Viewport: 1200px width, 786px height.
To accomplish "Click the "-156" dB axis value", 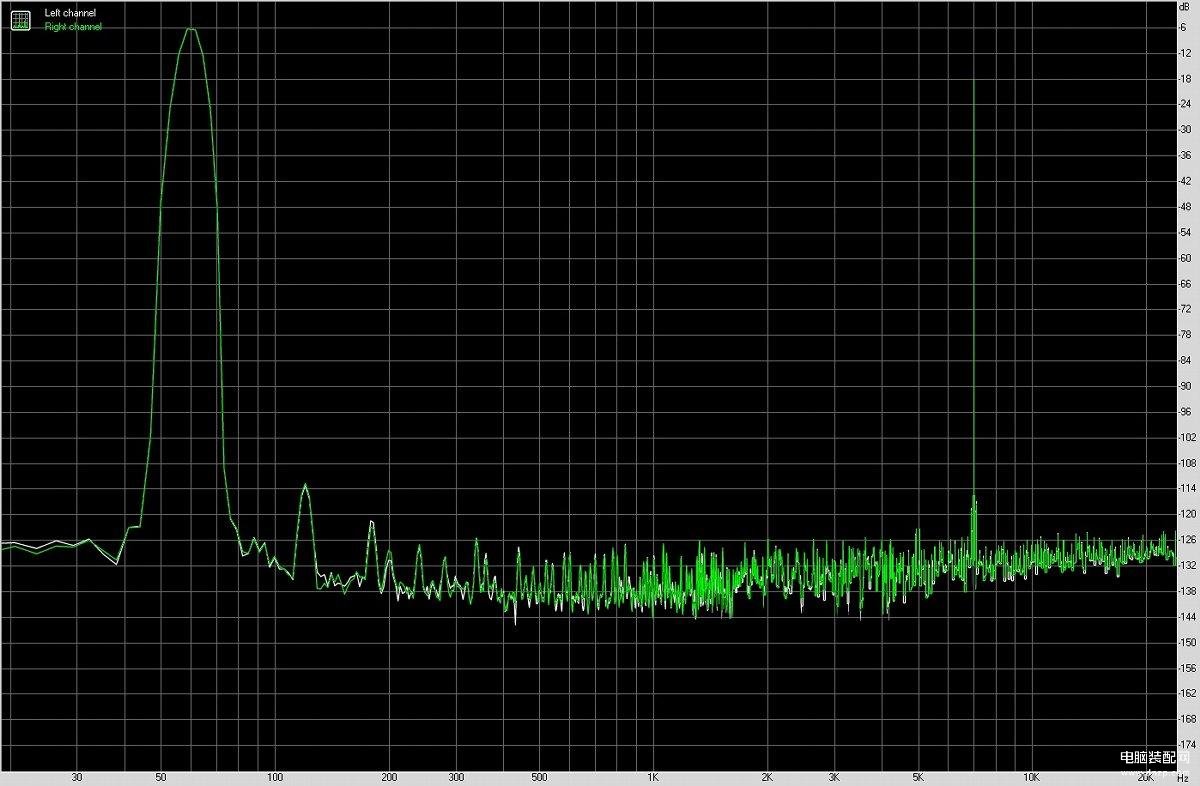I will tap(1187, 668).
